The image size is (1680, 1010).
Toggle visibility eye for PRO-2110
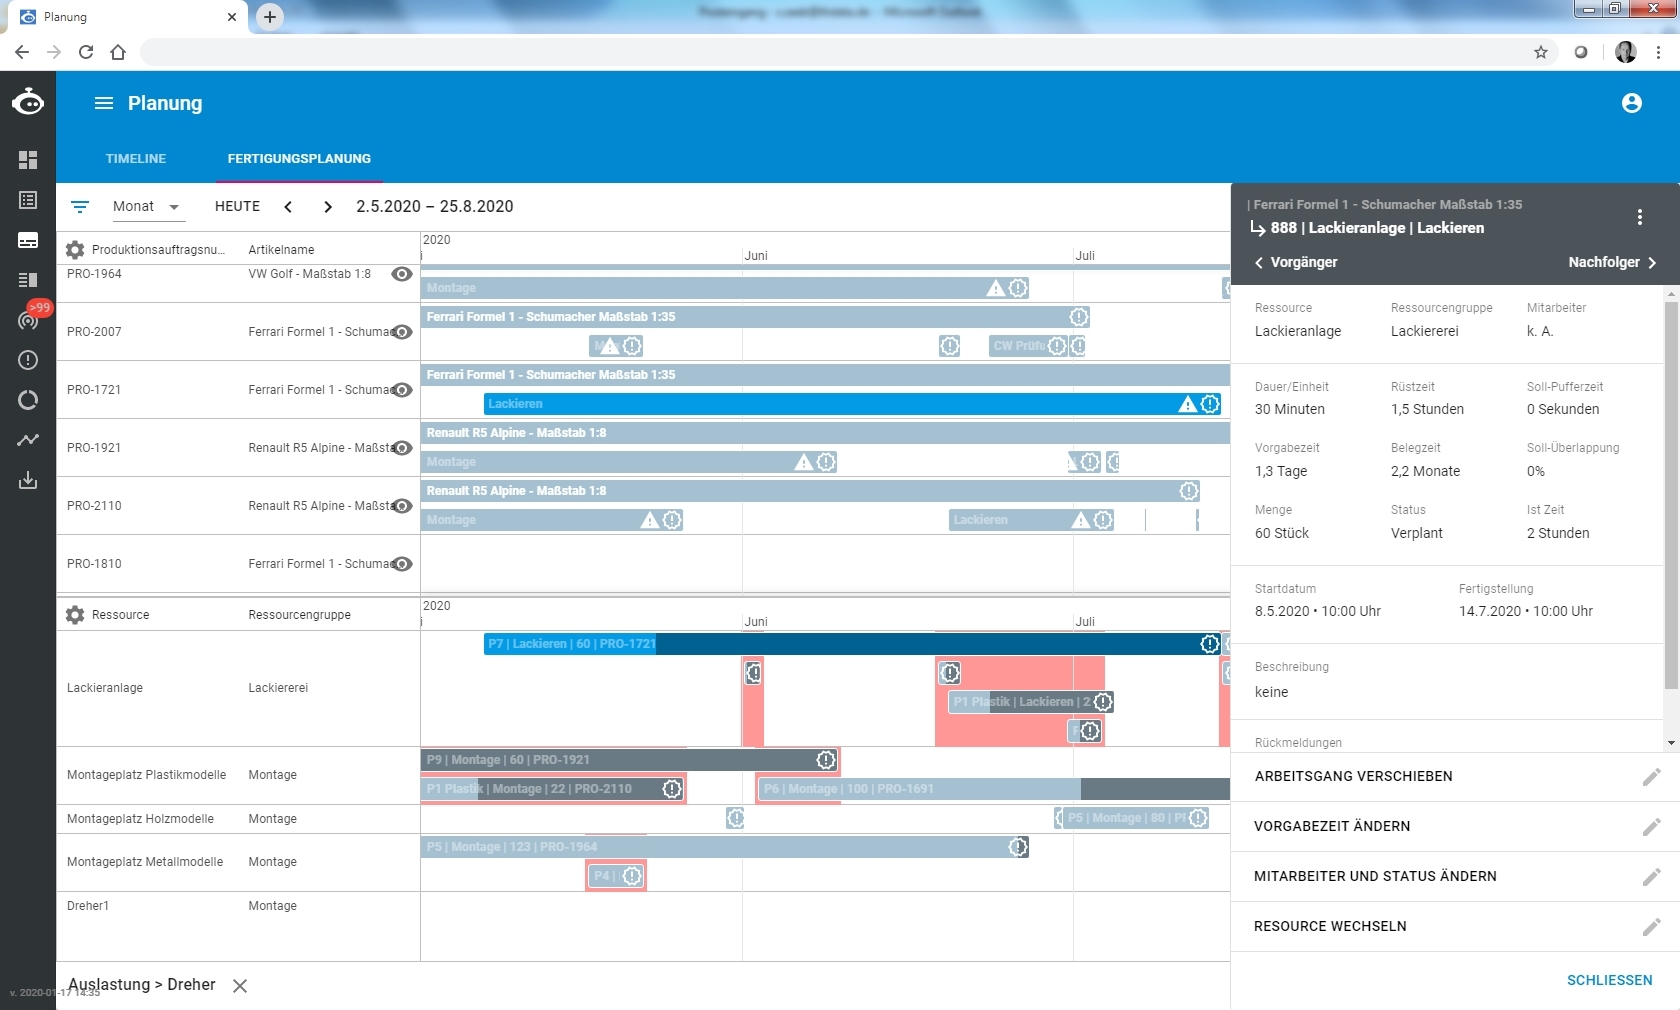pos(402,506)
